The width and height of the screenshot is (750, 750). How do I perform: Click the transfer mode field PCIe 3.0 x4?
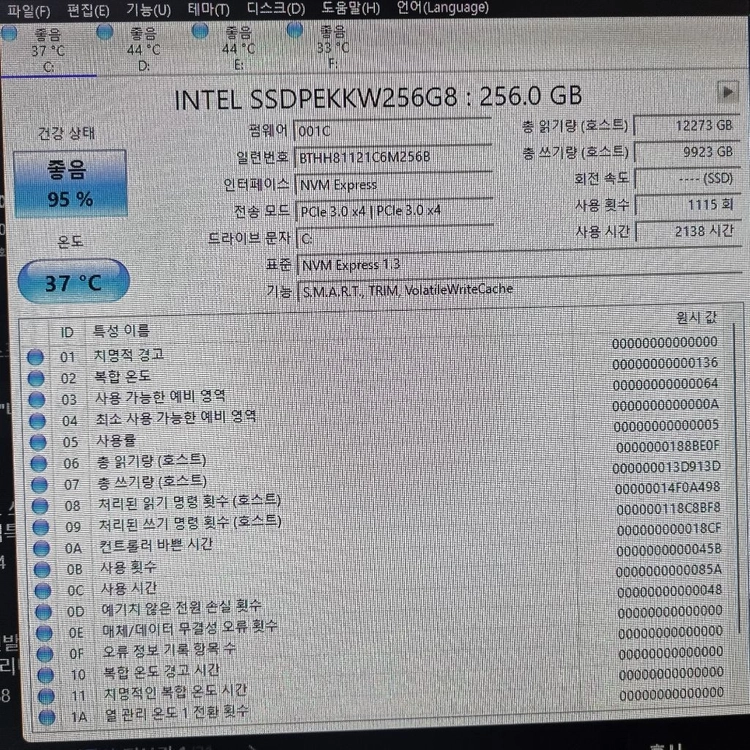395,211
